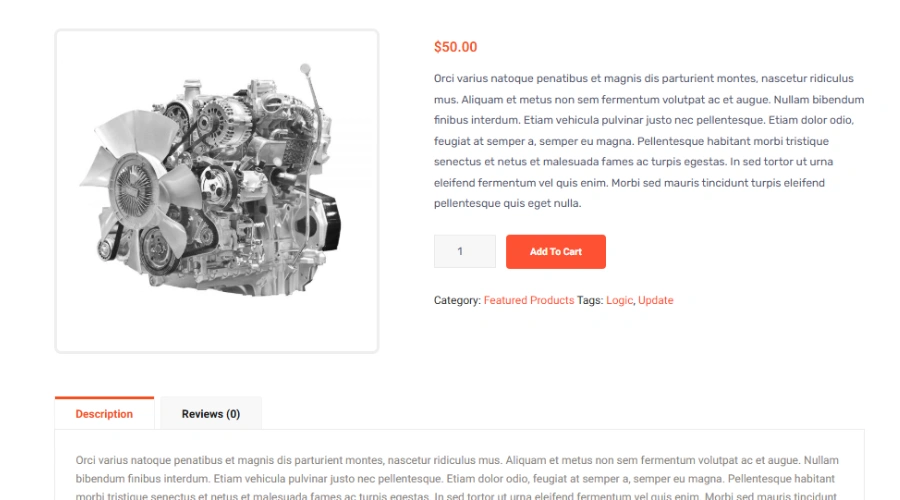Click the Tags: label
Image resolution: width=900 pixels, height=500 pixels.
pyautogui.click(x=589, y=300)
